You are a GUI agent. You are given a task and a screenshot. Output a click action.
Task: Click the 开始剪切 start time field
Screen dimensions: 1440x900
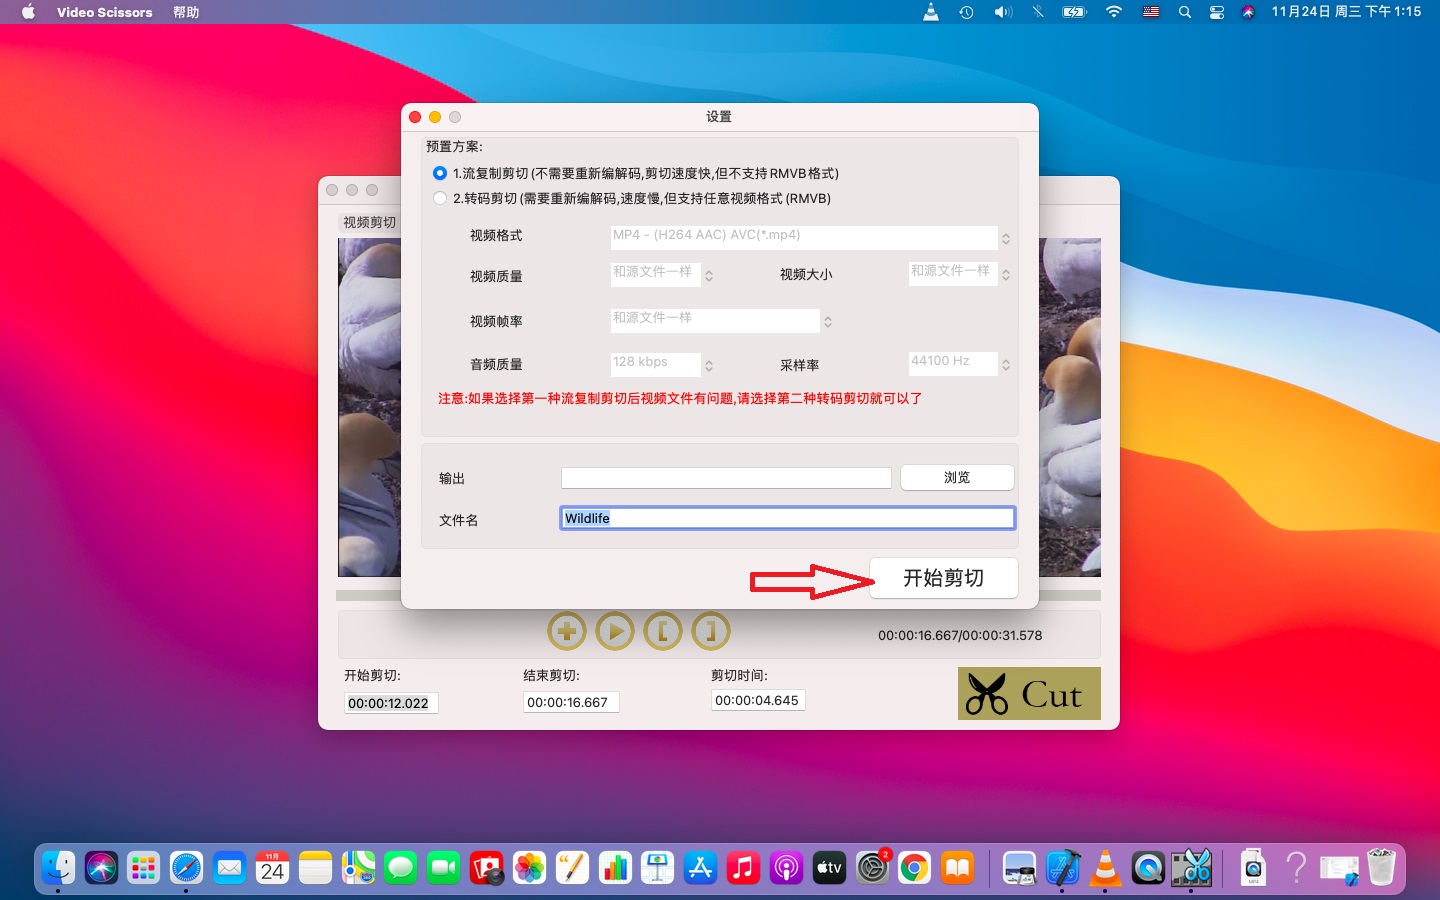391,703
